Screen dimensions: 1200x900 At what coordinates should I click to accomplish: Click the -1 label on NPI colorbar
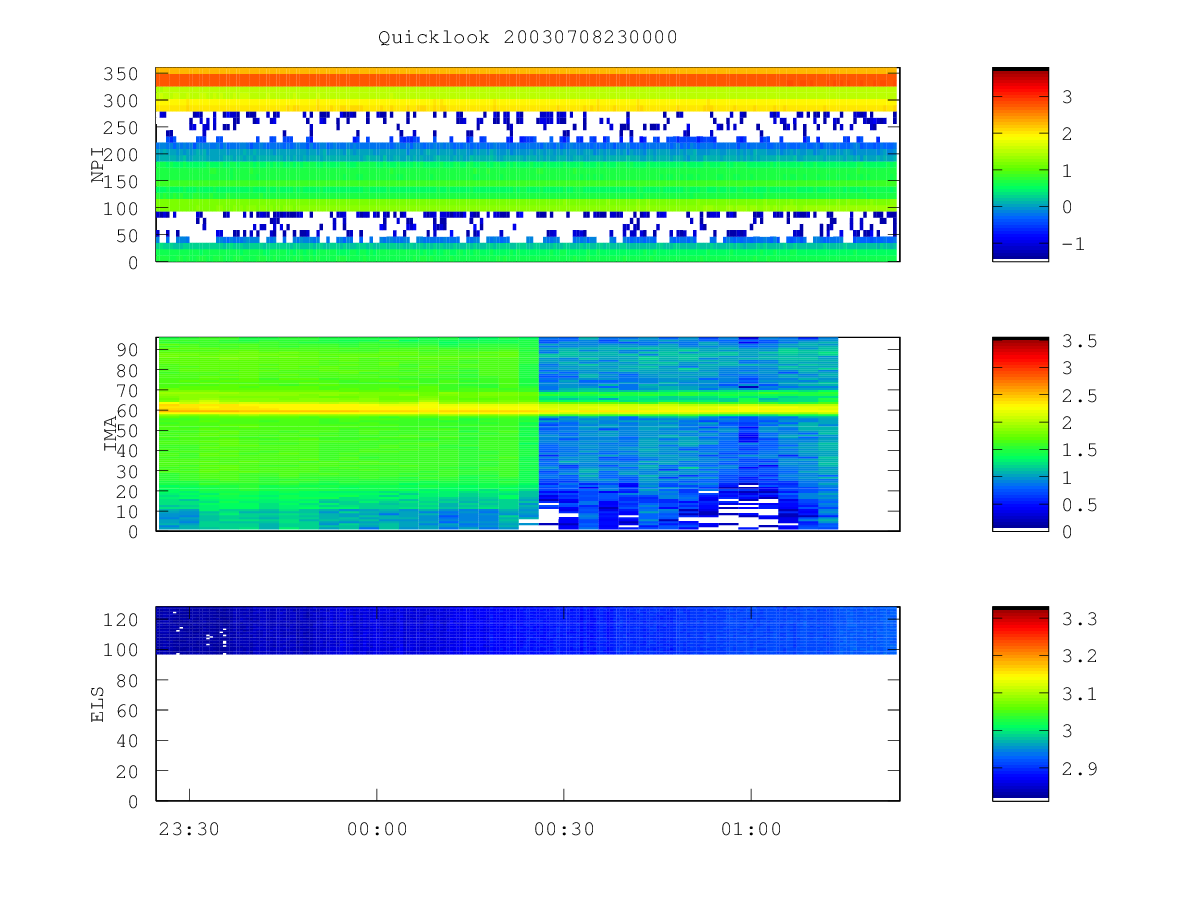point(1074,244)
